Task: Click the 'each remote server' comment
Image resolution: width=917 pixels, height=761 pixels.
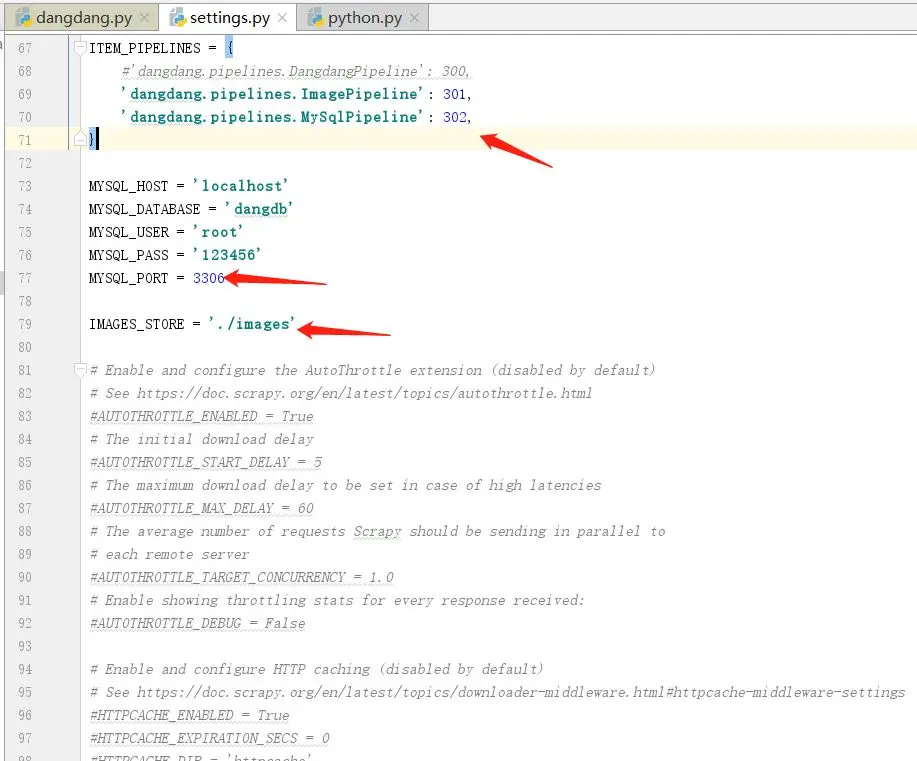Action: point(170,555)
